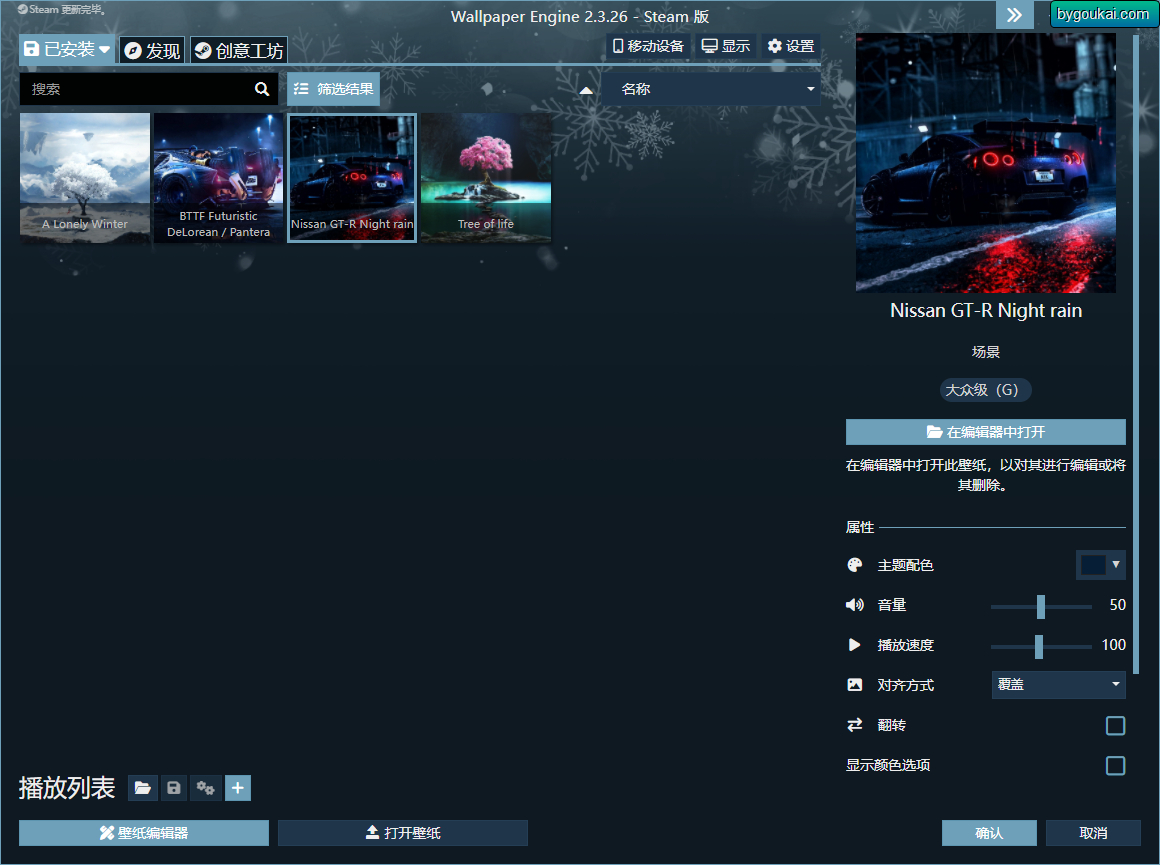
Task: Open 设置 settings
Action: point(791,46)
